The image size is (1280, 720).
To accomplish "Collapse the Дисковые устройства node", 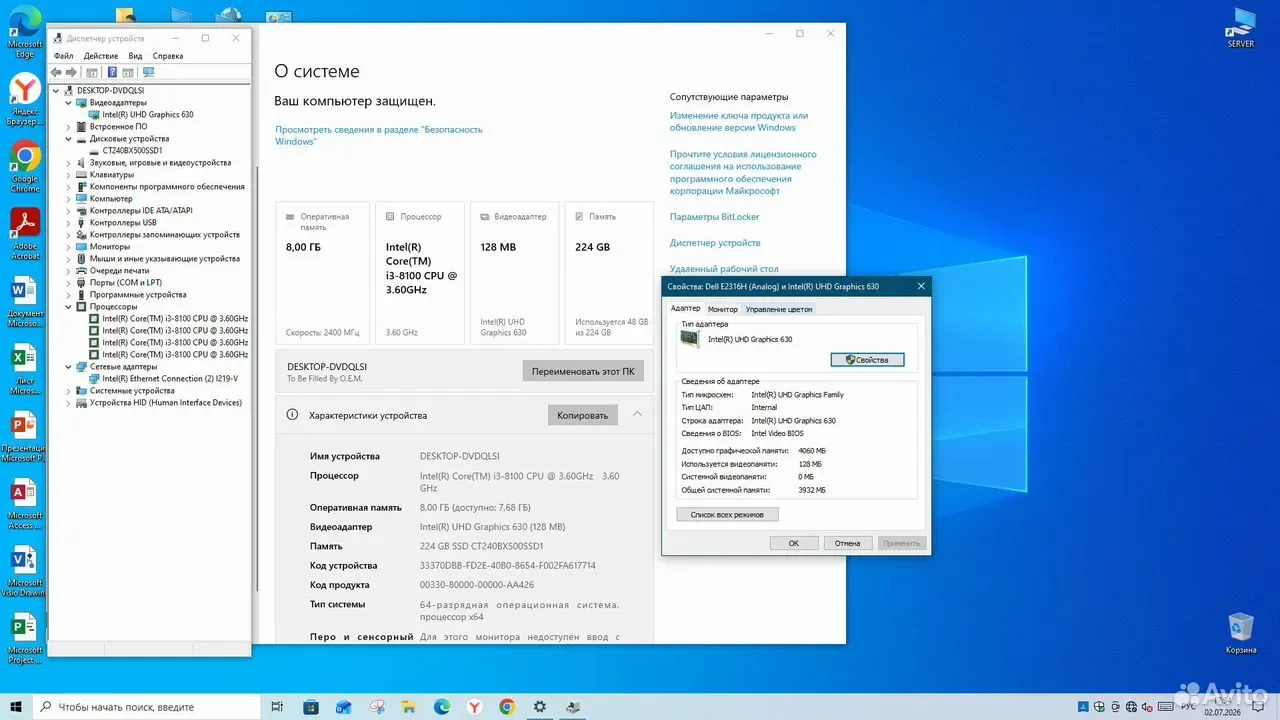I will 69,139.
